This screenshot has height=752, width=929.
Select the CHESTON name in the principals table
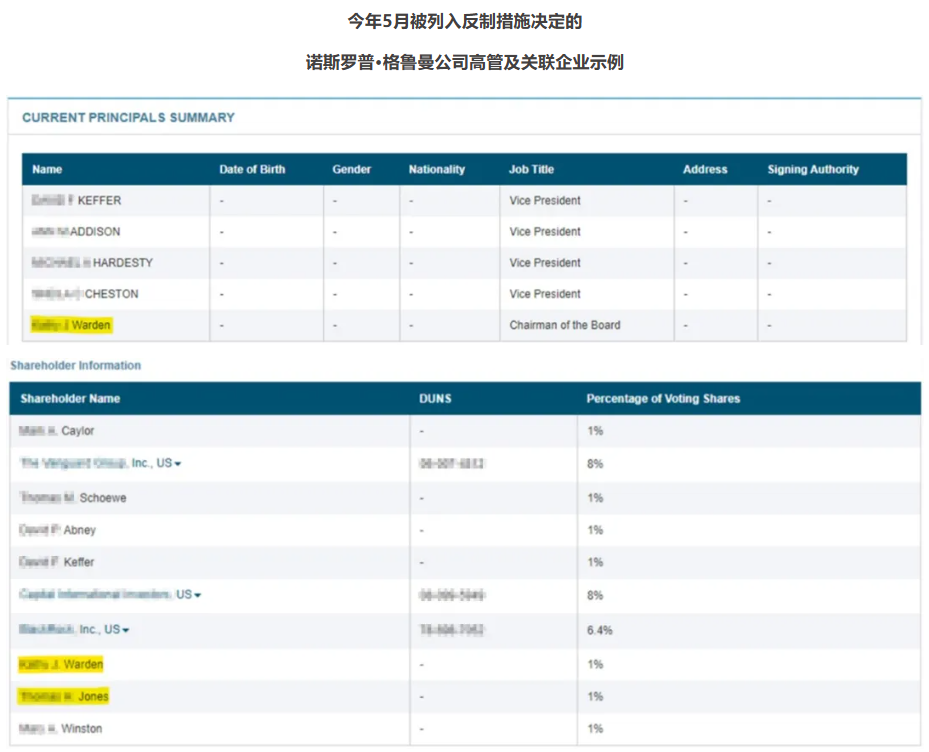pos(85,294)
